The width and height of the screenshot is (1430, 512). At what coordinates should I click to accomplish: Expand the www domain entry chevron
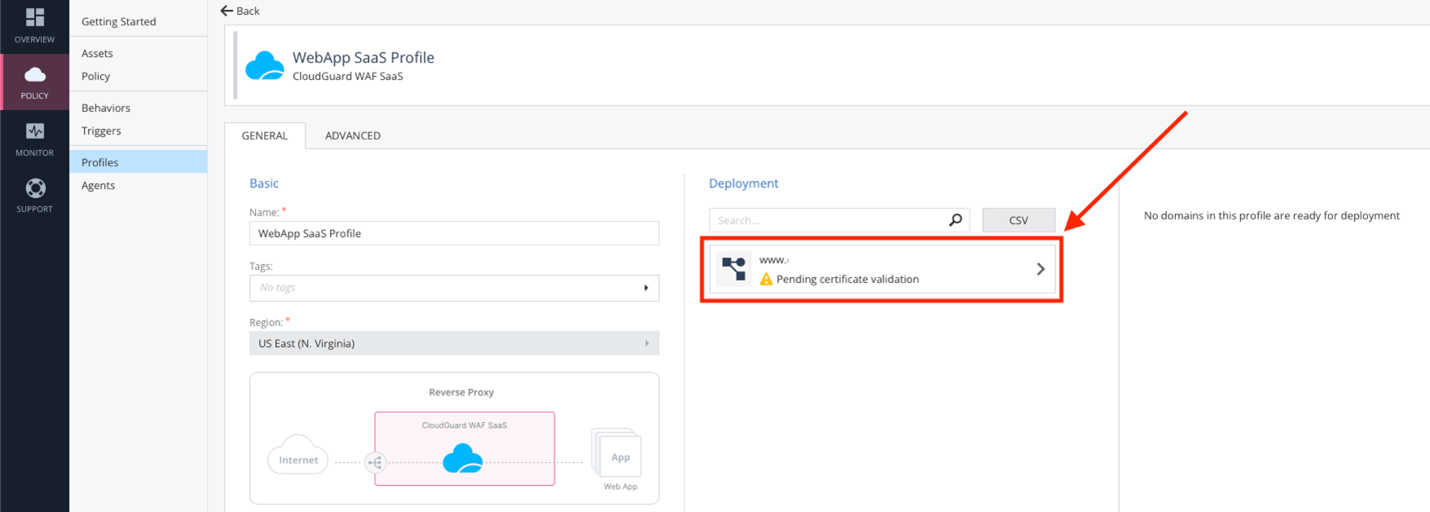[x=1041, y=269]
